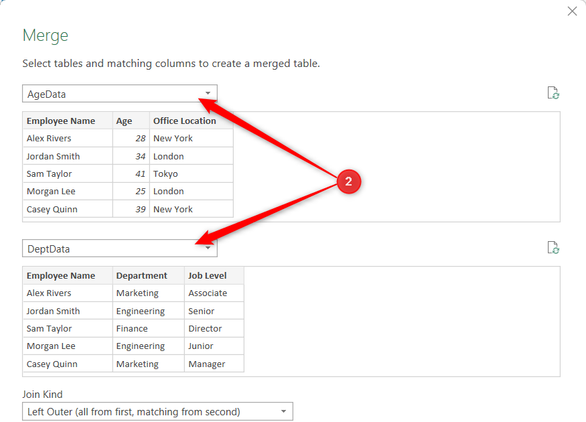Click London cell in Morgan Lee row

pos(191,191)
